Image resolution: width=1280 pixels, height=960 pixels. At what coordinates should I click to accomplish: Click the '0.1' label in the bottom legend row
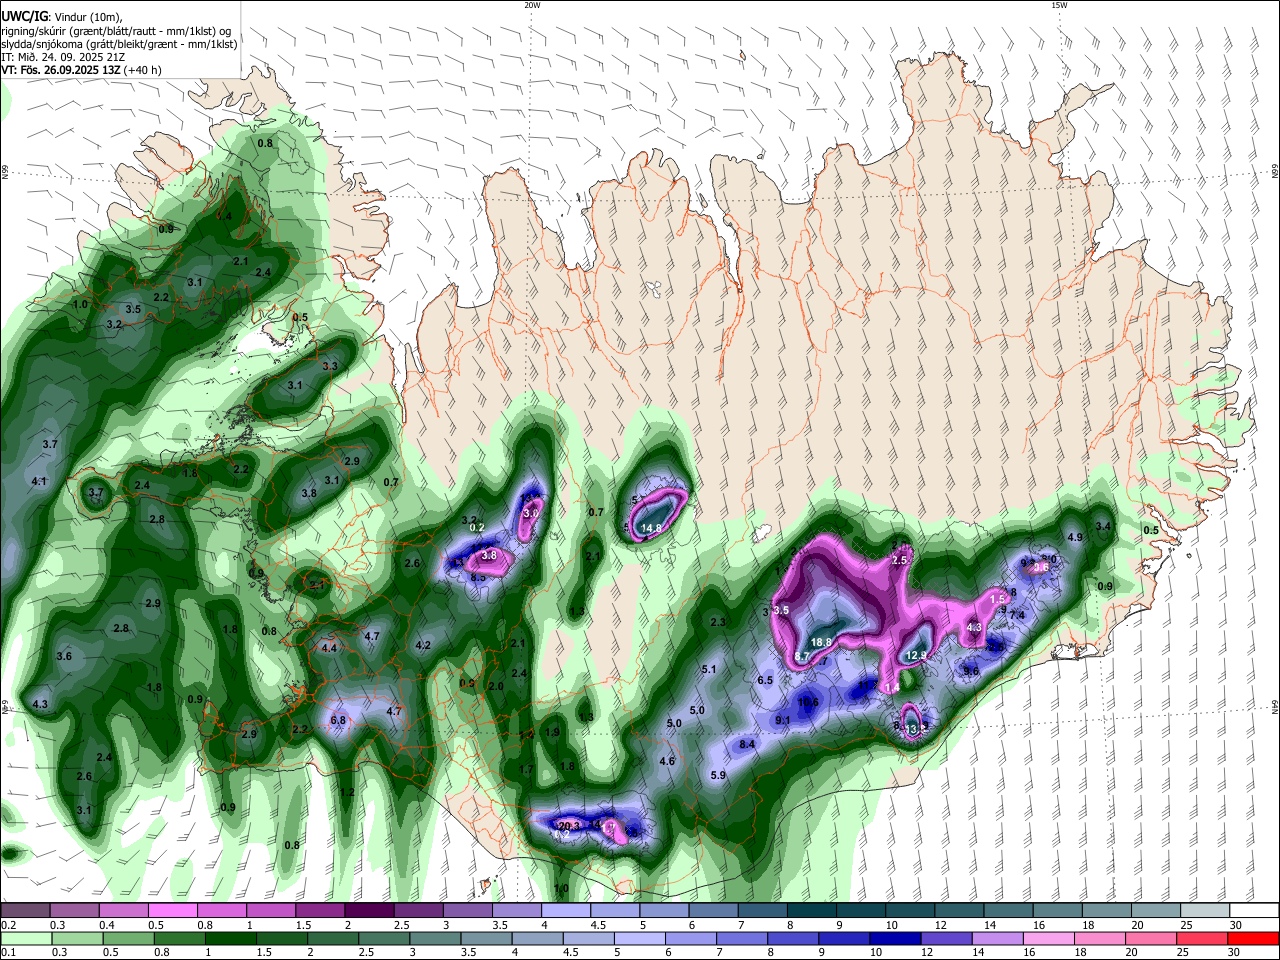coord(8,954)
